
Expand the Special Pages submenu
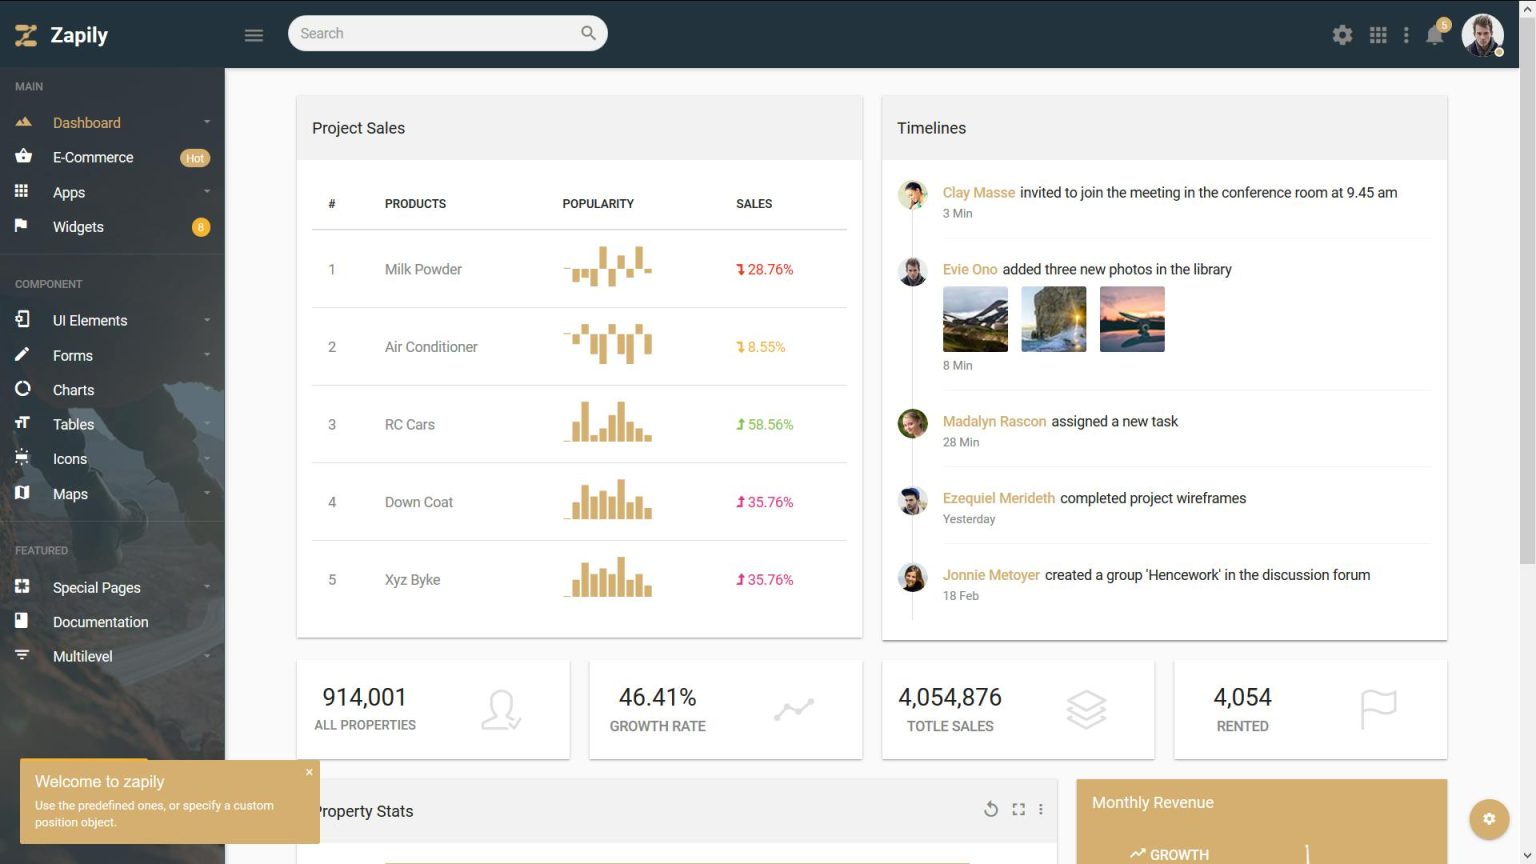(97, 587)
